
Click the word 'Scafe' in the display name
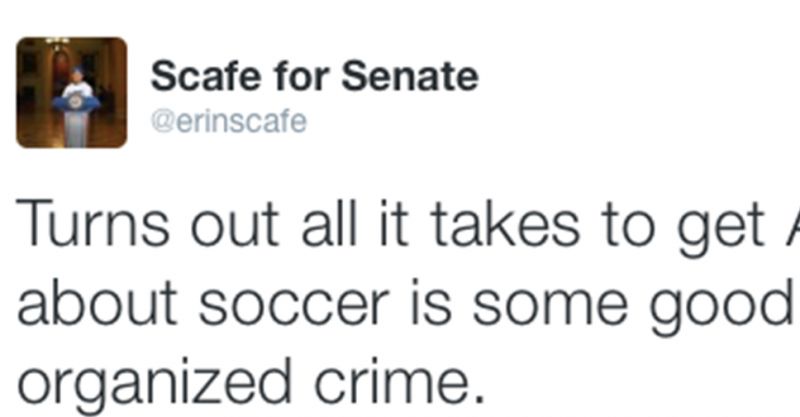(x=194, y=76)
